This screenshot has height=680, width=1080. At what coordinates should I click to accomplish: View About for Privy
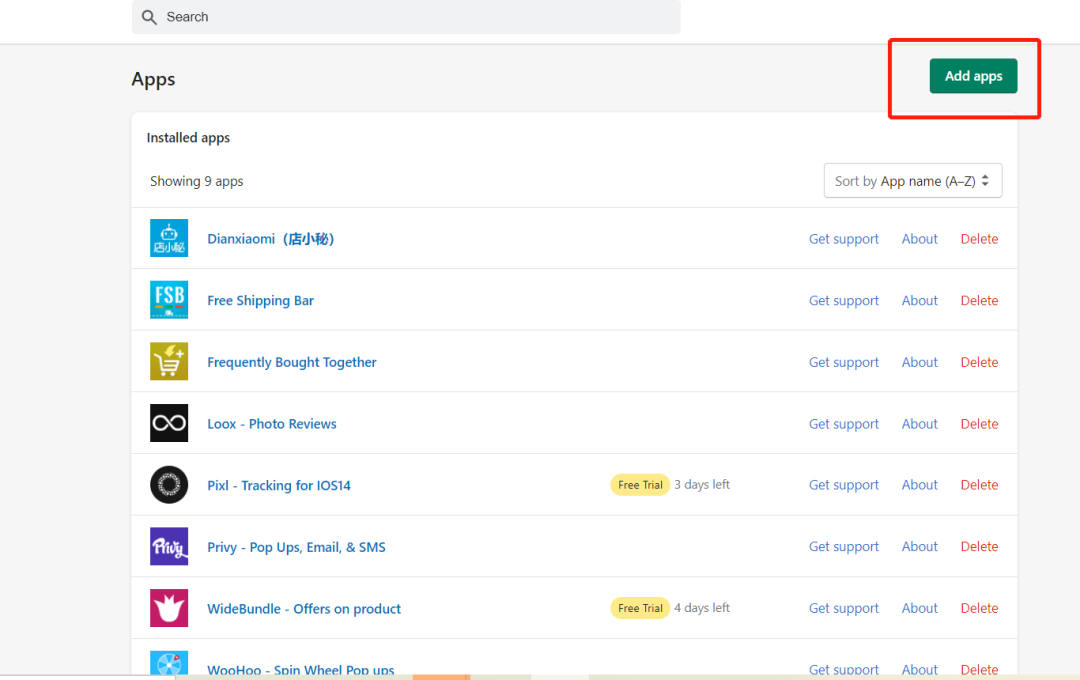point(920,546)
